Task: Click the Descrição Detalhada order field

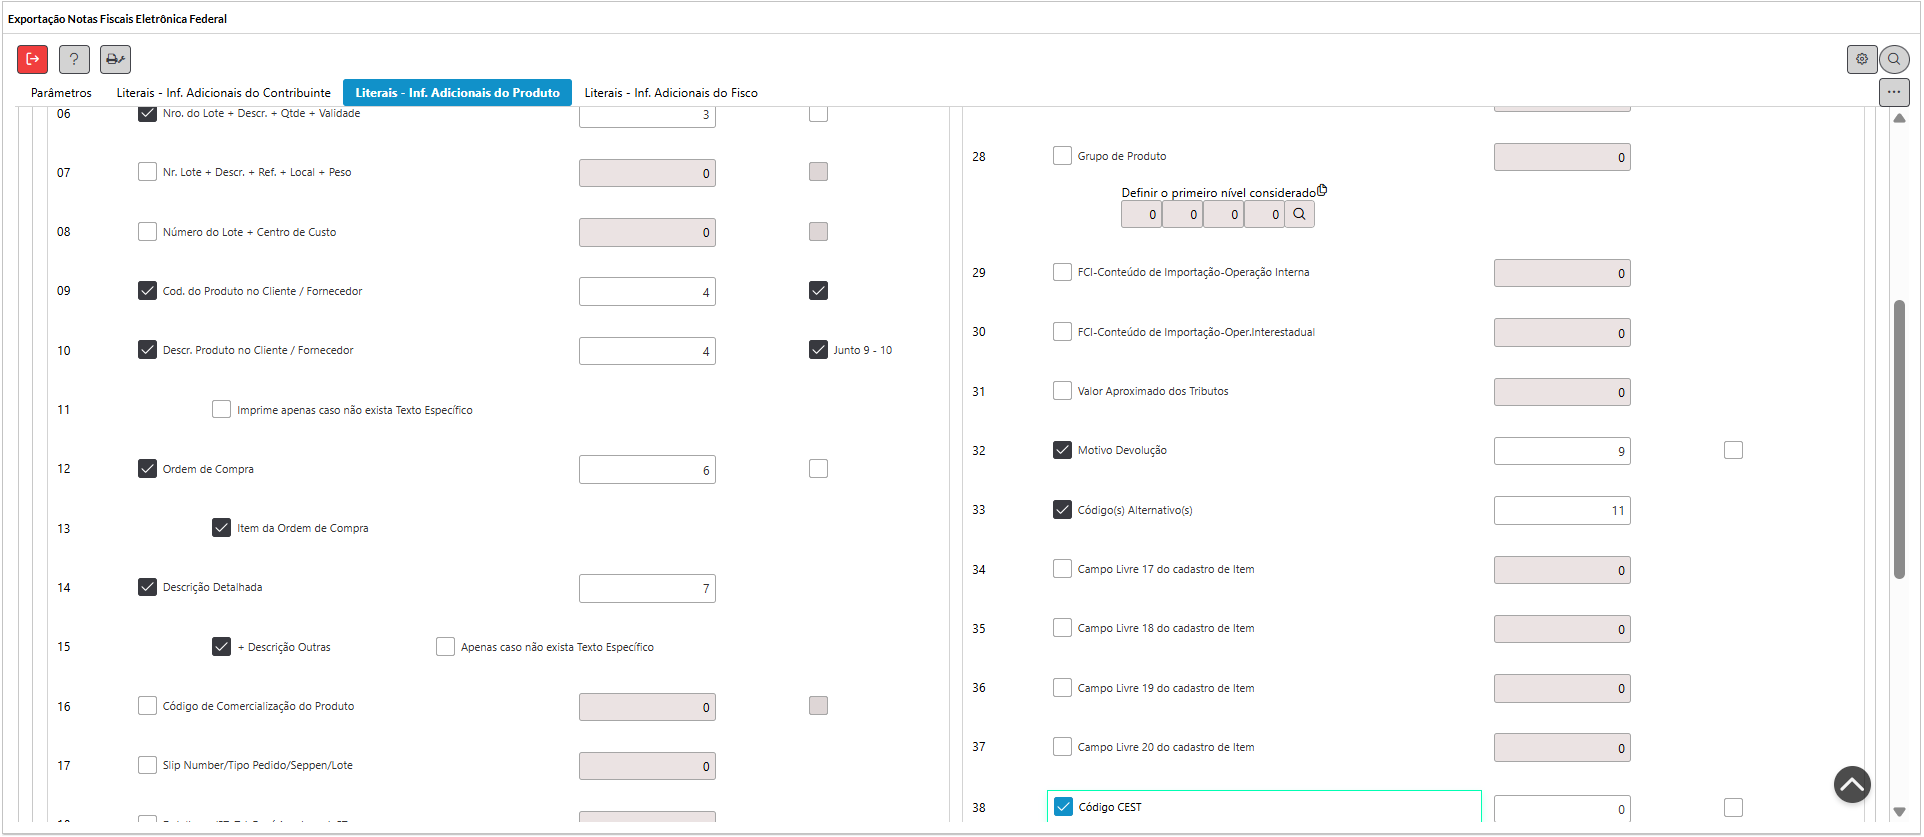Action: pyautogui.click(x=647, y=589)
